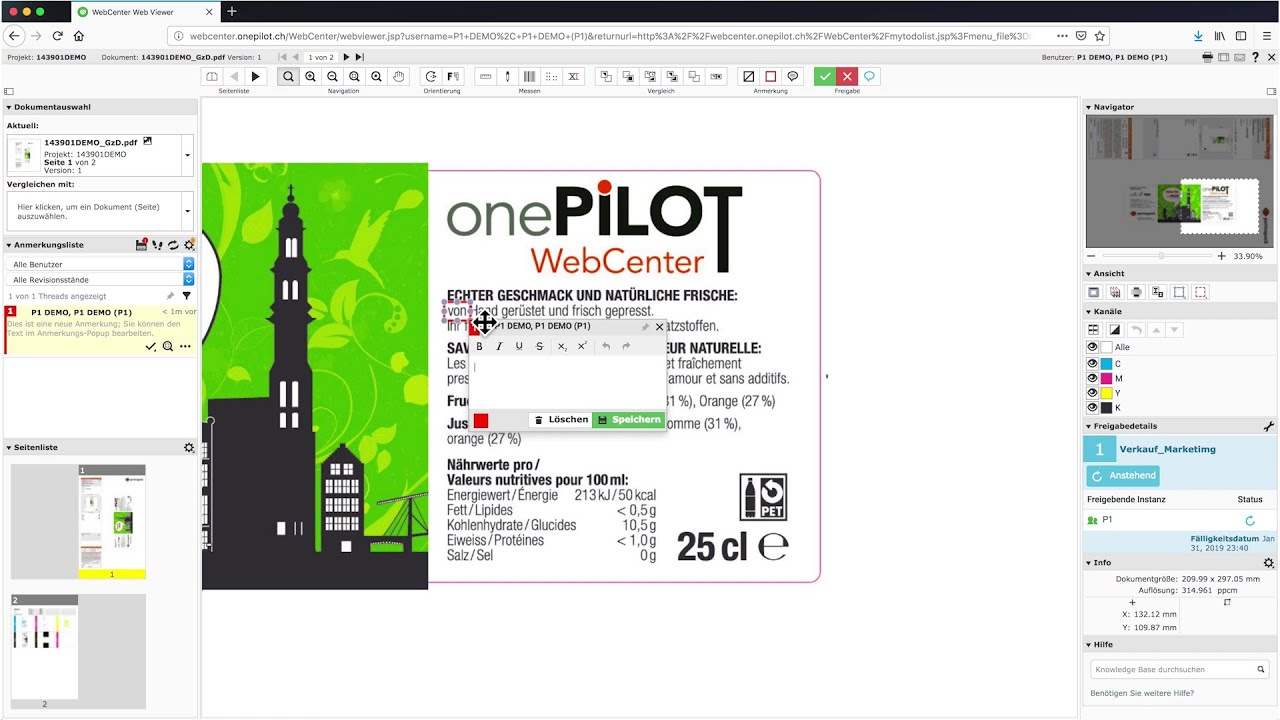Click the rectangle annotation tool
Viewport: 1280px width, 720px height.
[771, 76]
